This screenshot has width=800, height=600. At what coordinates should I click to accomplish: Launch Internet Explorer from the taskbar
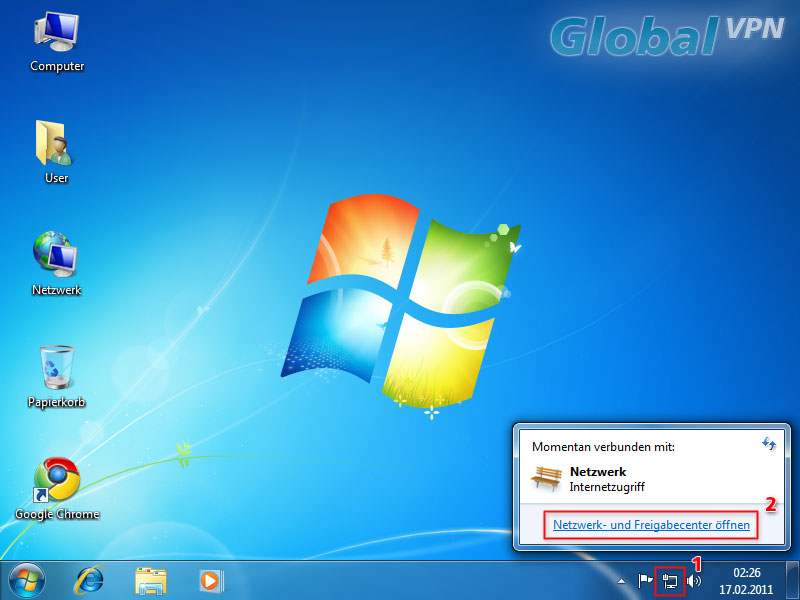[91, 580]
